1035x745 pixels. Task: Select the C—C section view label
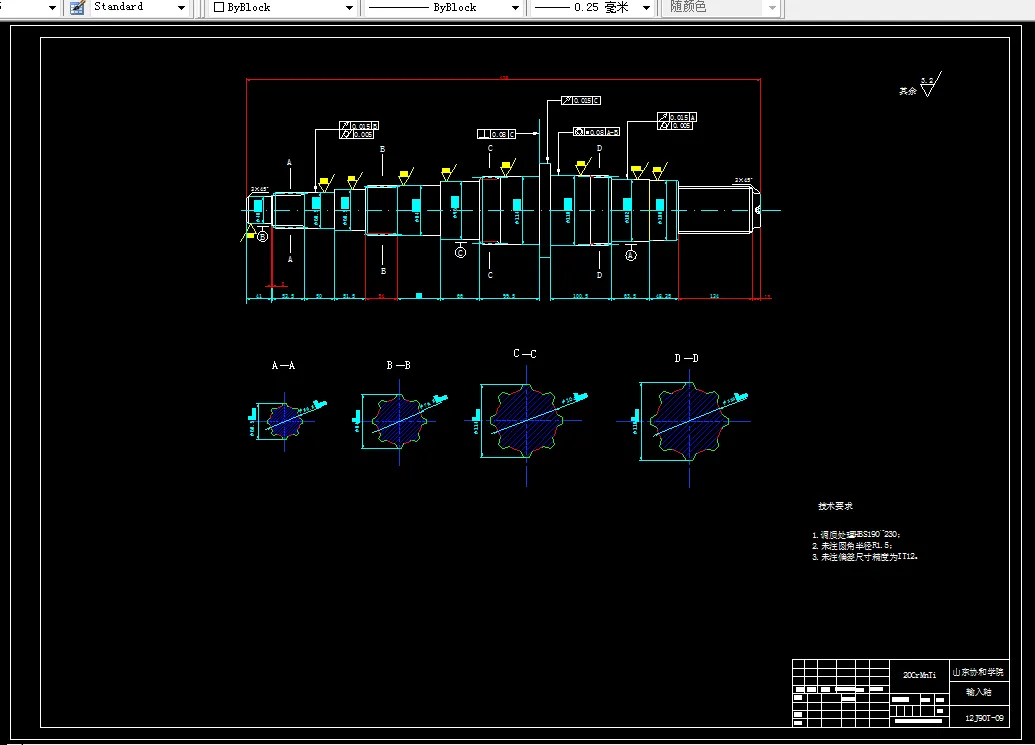coord(525,354)
